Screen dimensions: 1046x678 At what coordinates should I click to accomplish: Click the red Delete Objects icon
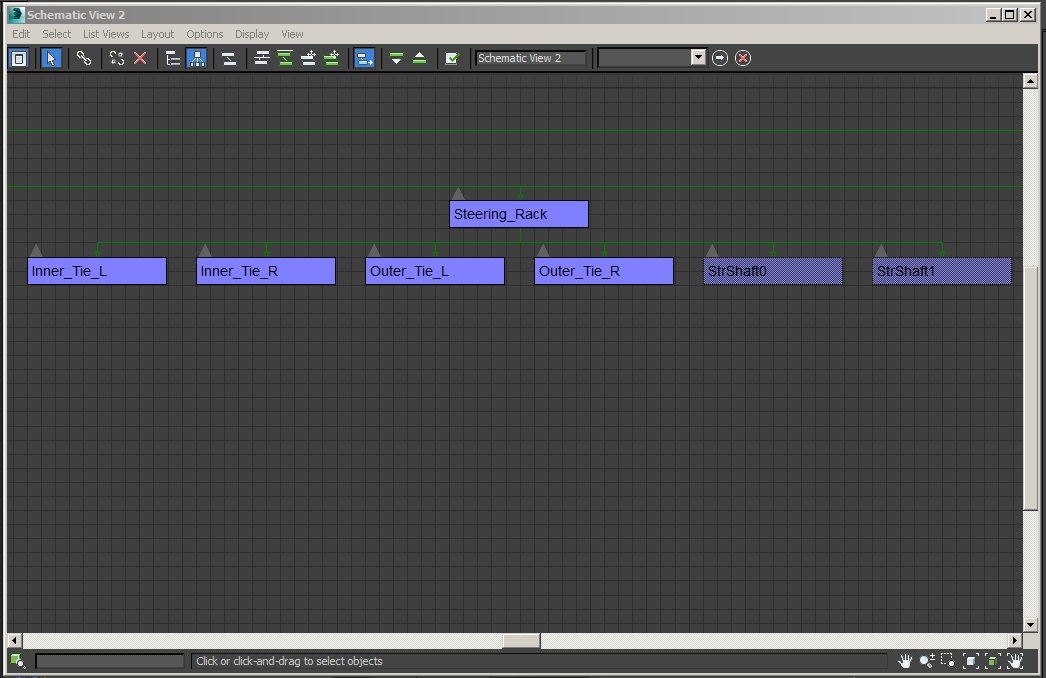click(140, 58)
